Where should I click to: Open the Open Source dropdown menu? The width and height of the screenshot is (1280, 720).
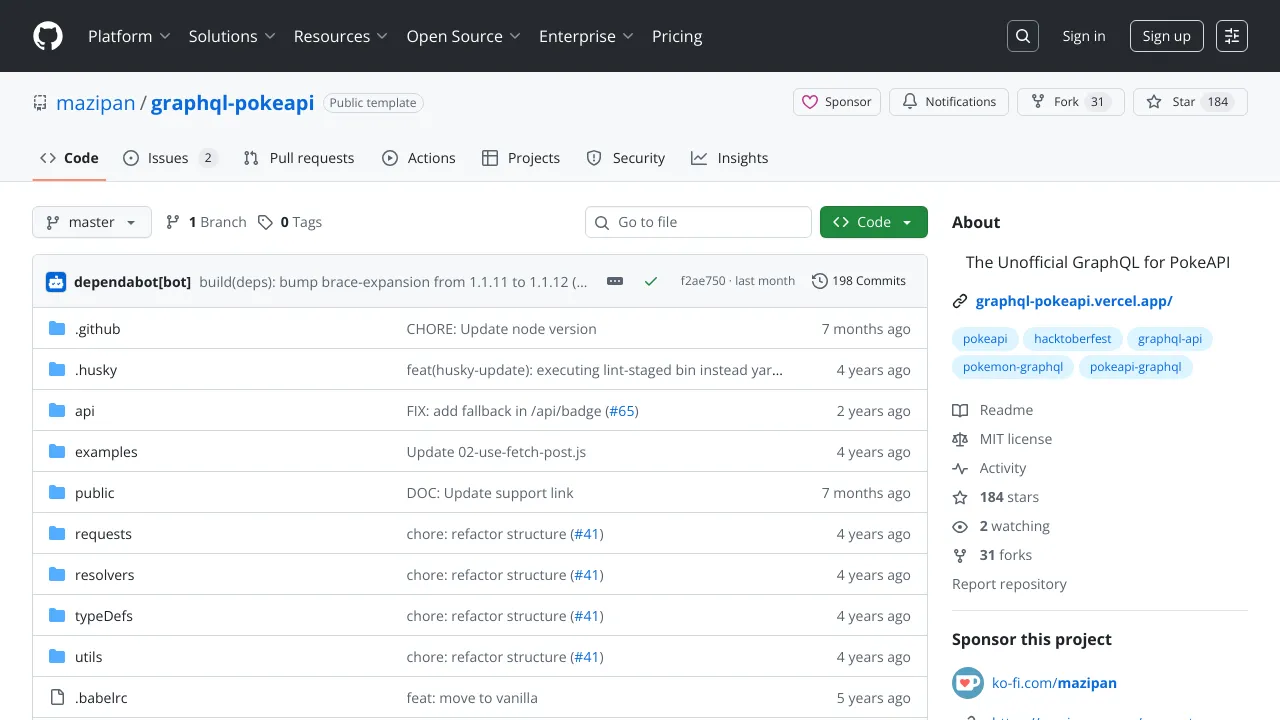click(463, 36)
